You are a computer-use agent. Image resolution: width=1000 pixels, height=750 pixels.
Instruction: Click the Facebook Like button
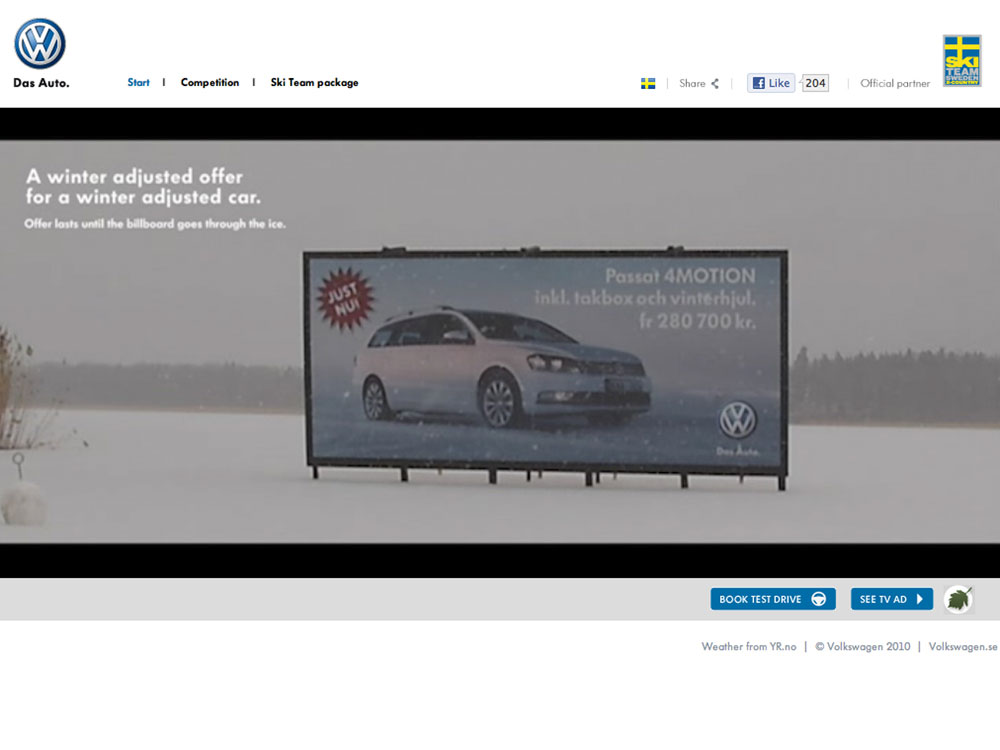(x=771, y=83)
